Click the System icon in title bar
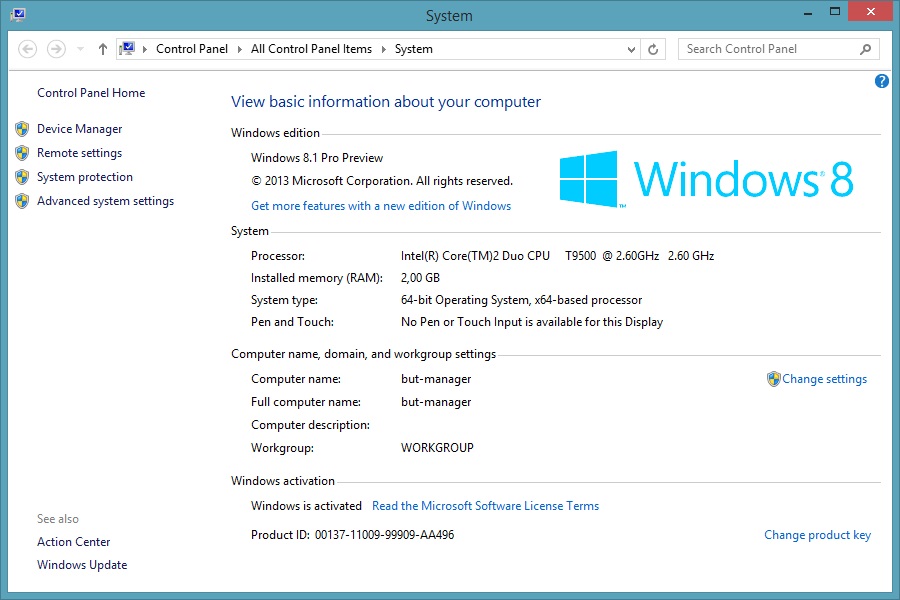This screenshot has height=600, width=900. coord(18,15)
